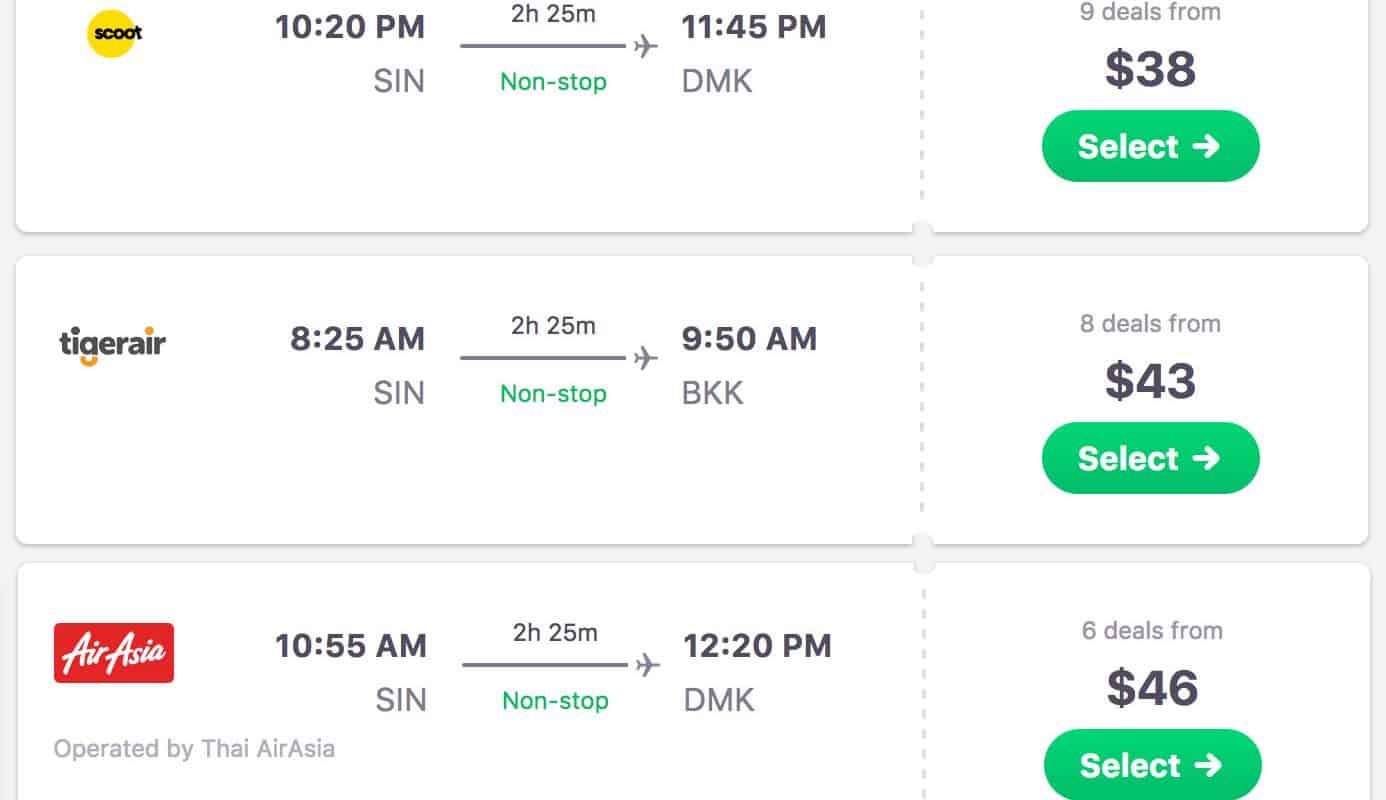The height and width of the screenshot is (800, 1386).
Task: Select the $38 Scoot flight deal
Action: coord(1150,146)
